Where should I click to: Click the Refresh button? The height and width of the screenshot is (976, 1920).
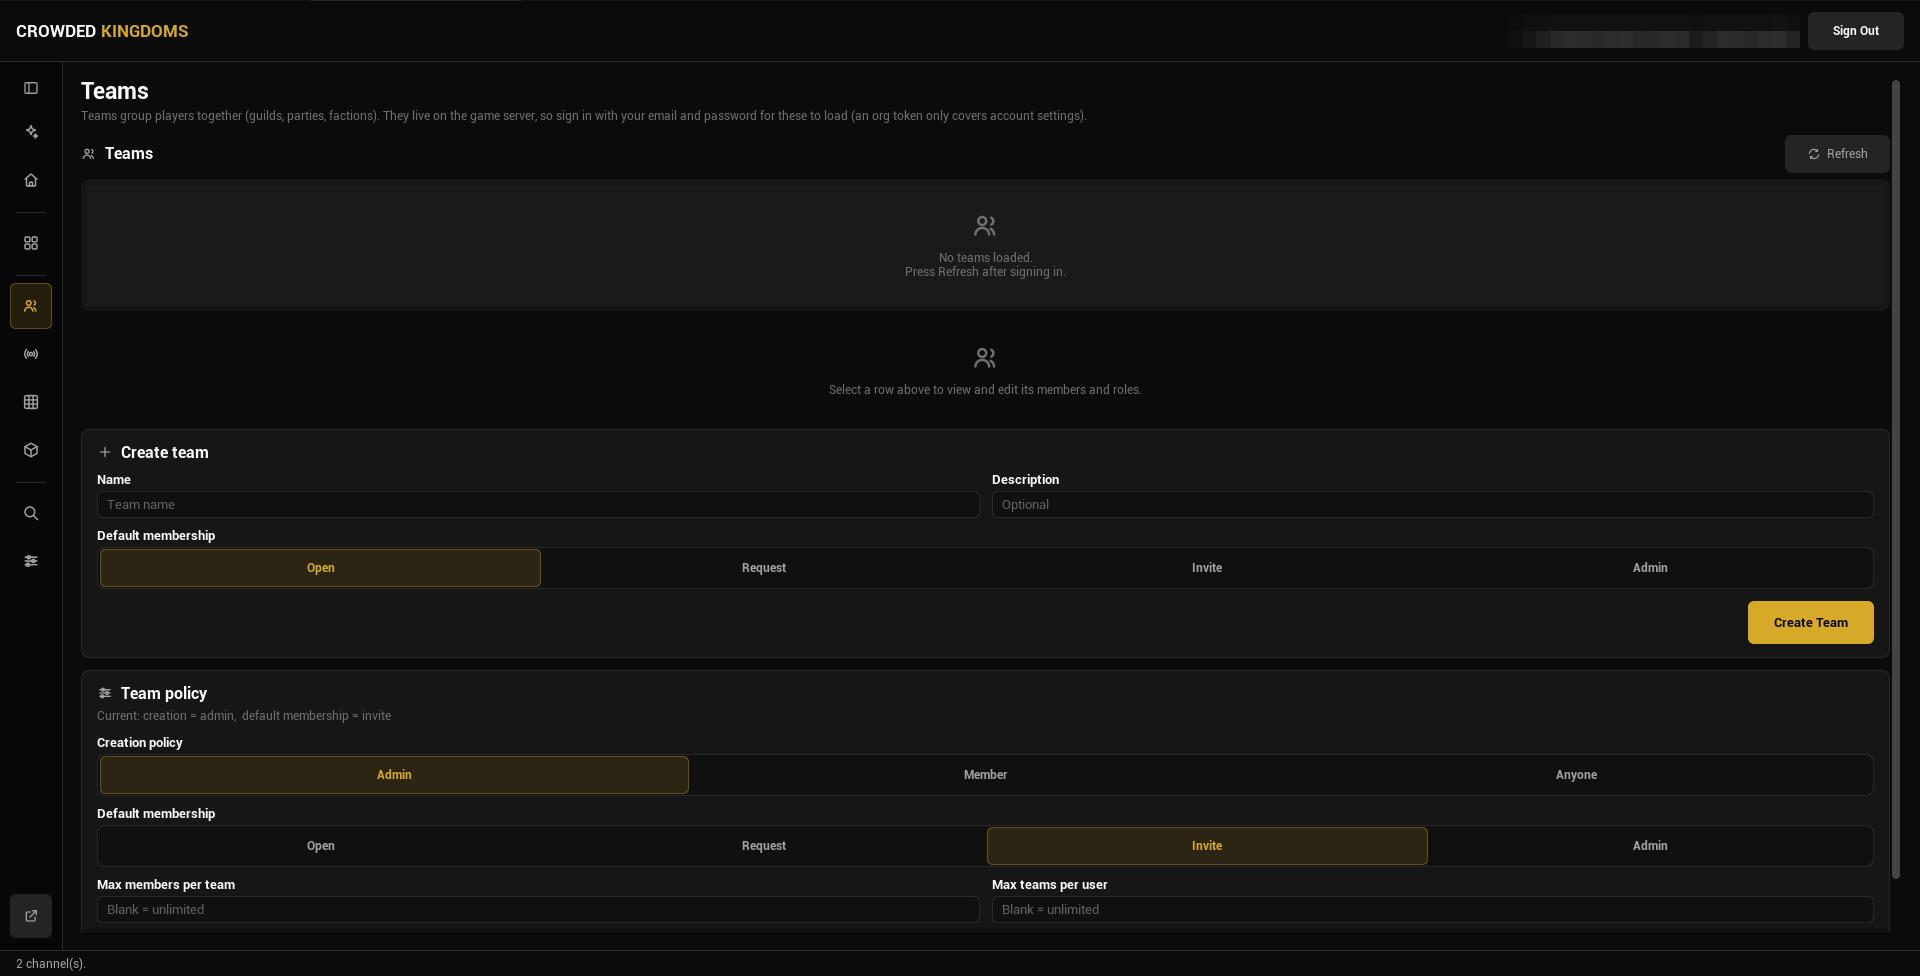click(1837, 154)
